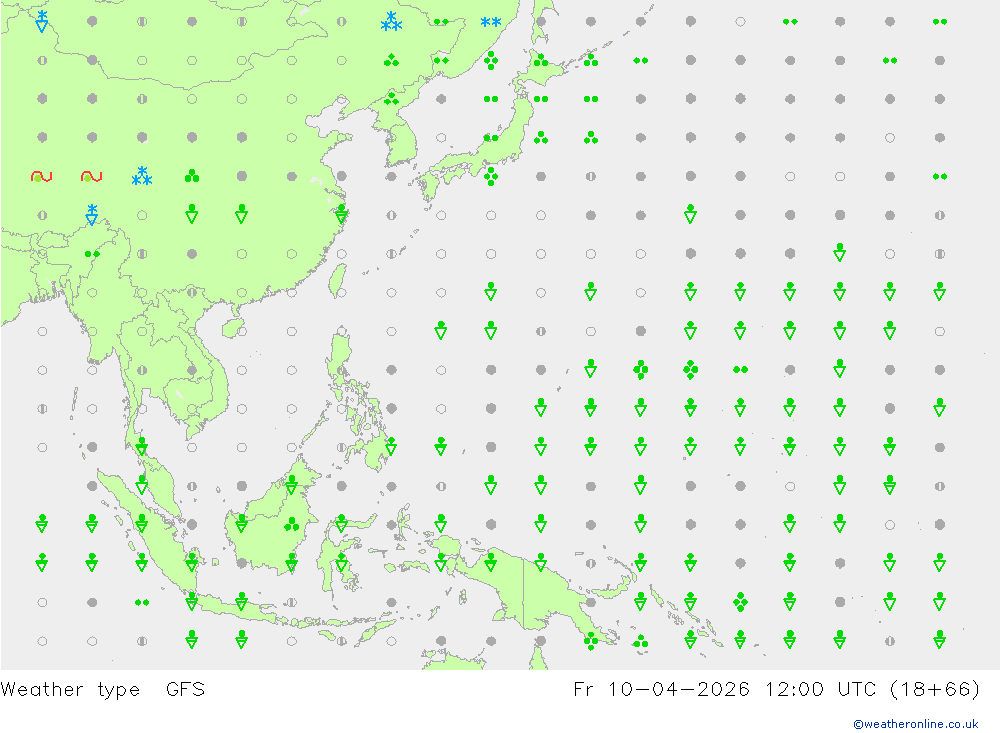The image size is (1000, 733).
Task: Click the blue double snowflake symbol near the Russian coast
Action: pos(490,22)
